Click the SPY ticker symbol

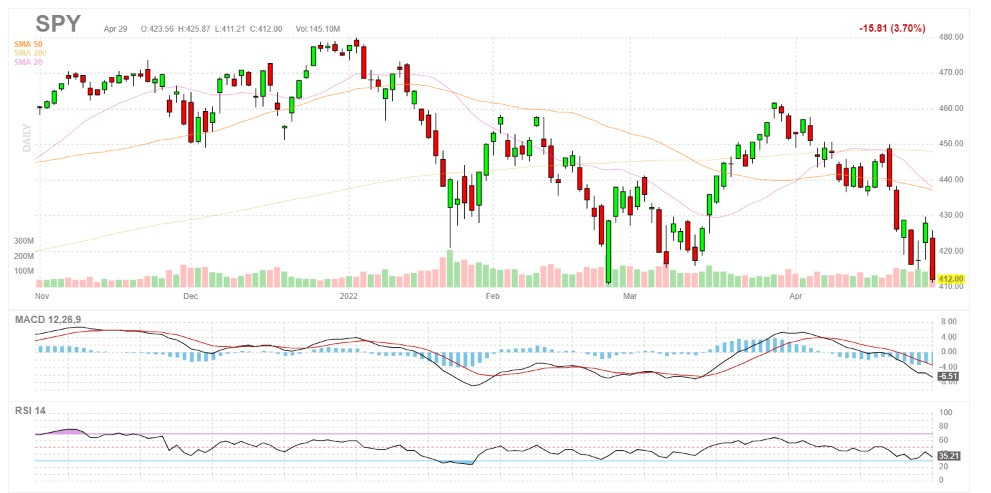(58, 24)
